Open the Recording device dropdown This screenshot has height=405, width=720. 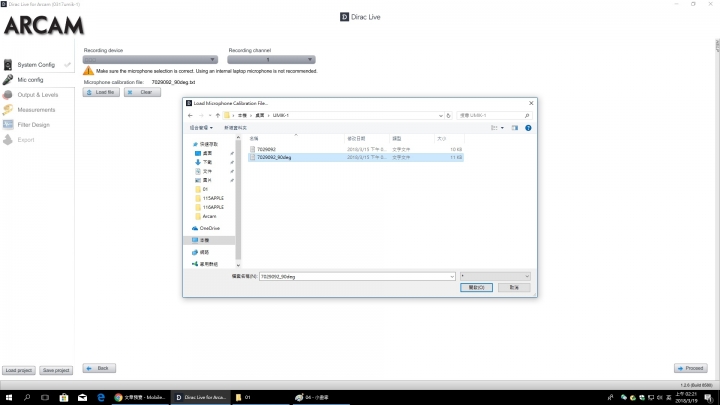point(150,60)
